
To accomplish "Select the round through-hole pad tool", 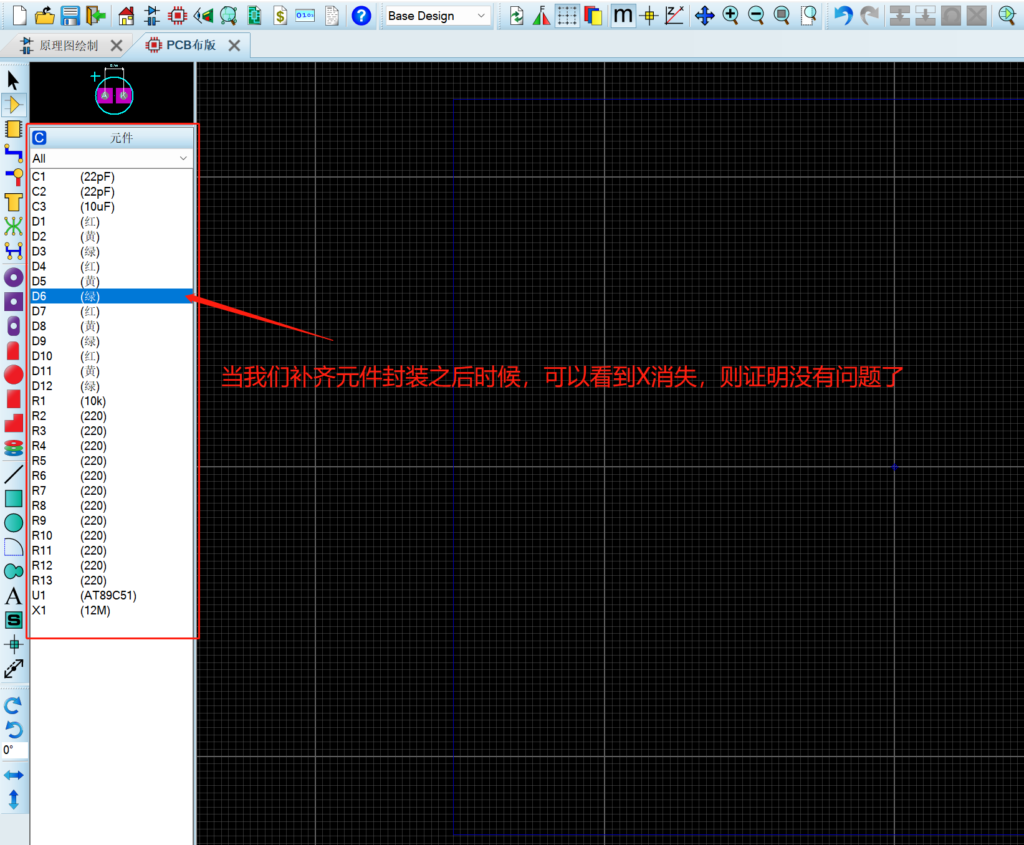I will 13,277.
